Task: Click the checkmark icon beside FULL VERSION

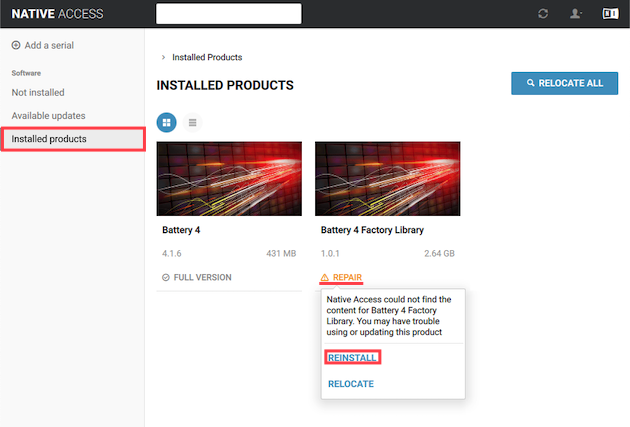Action: pyautogui.click(x=166, y=278)
